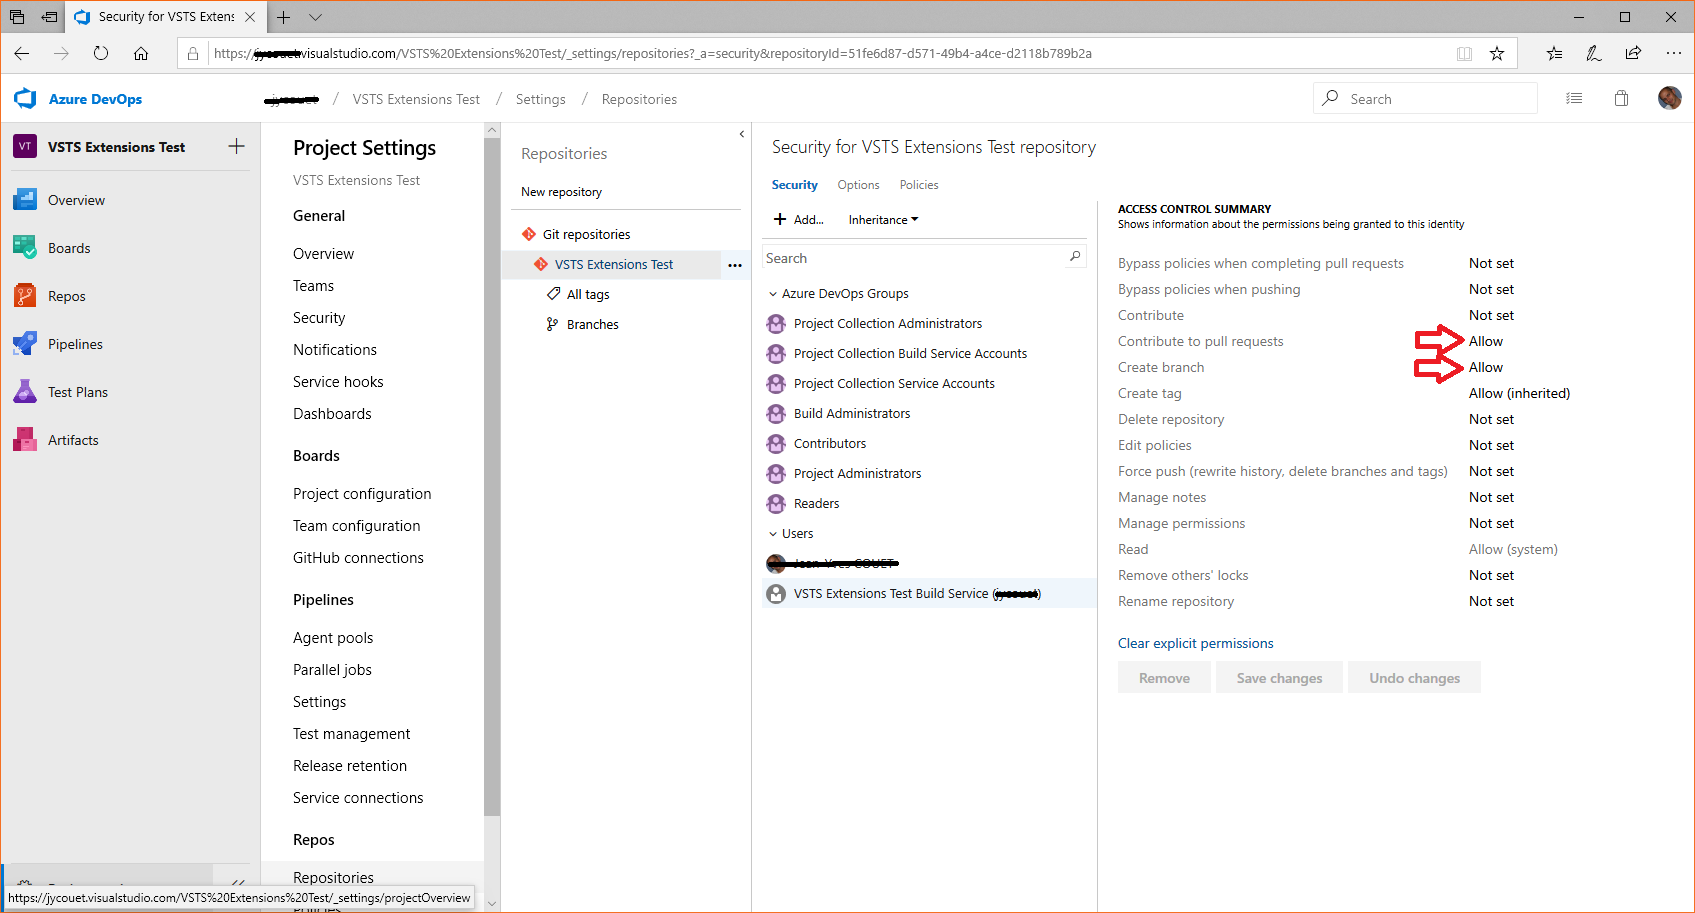
Task: Open Service hooks settings page
Action: (x=338, y=382)
